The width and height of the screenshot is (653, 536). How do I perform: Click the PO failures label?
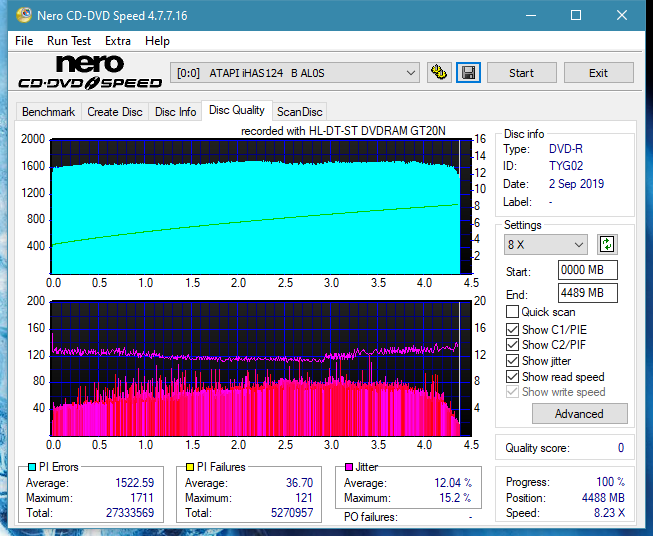pyautogui.click(x=370, y=517)
